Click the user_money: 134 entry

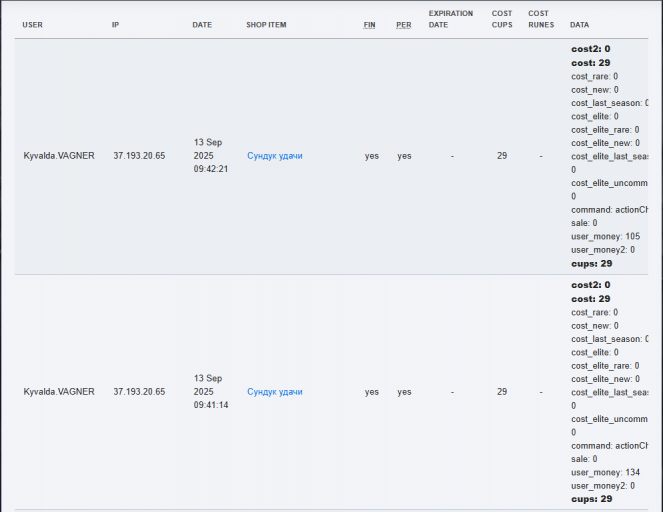pos(605,472)
